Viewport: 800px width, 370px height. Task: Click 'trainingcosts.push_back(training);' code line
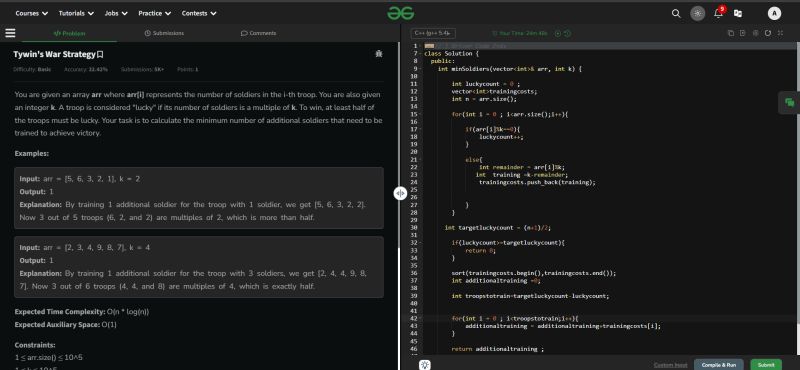[537, 182]
